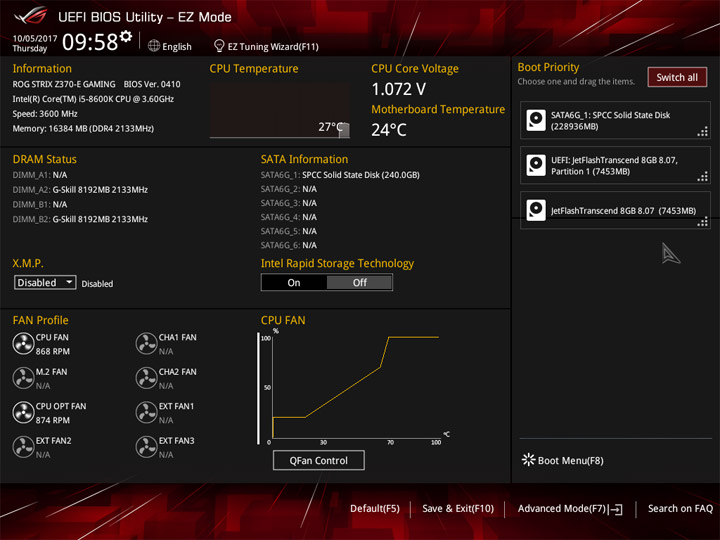Open the X.M.P. Disabled dropdown
720x540 pixels.
tap(45, 282)
